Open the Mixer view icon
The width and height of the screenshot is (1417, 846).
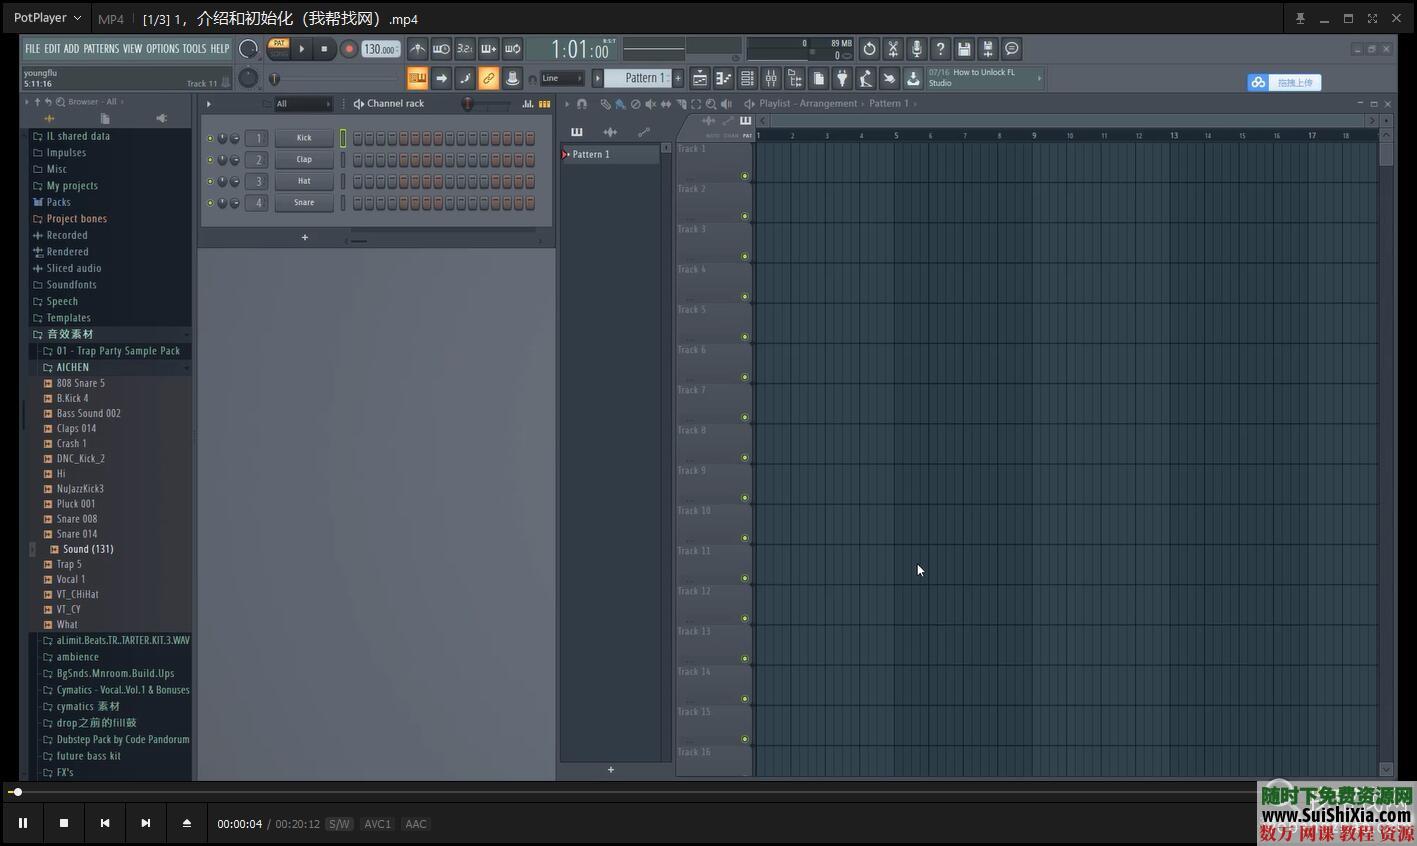point(771,78)
